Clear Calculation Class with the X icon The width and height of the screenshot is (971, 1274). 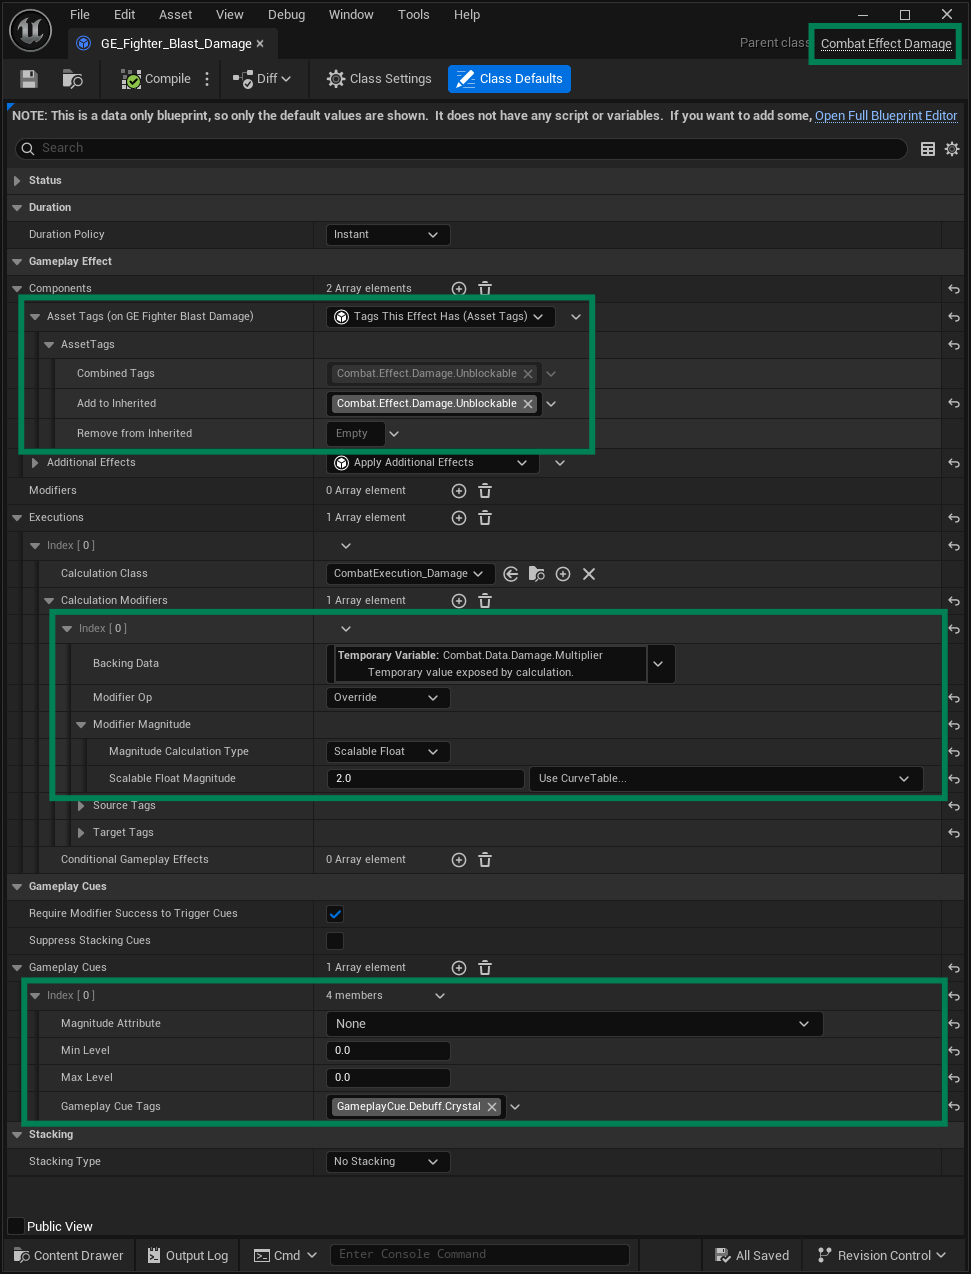click(589, 574)
